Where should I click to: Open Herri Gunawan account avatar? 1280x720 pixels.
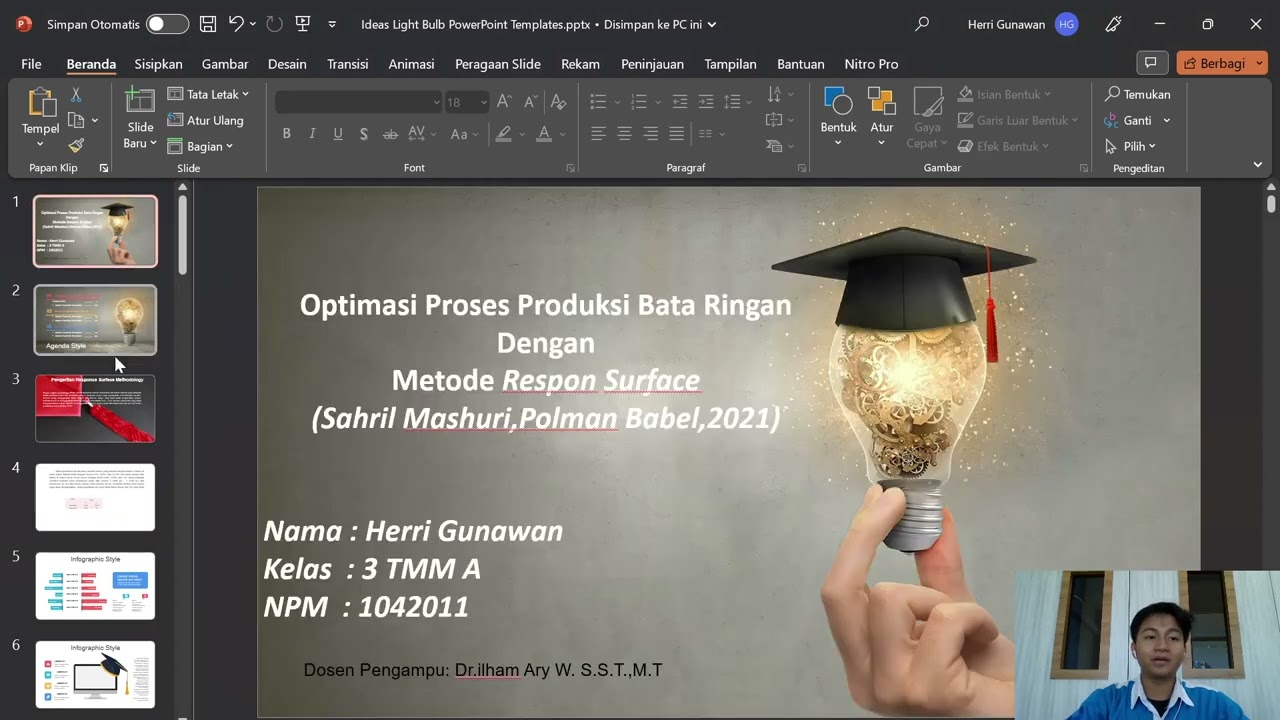(1067, 24)
